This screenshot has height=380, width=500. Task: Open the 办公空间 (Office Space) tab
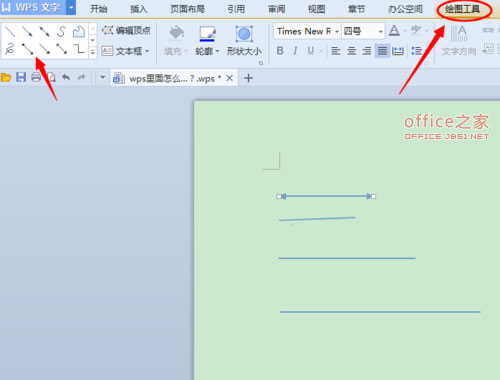(405, 9)
